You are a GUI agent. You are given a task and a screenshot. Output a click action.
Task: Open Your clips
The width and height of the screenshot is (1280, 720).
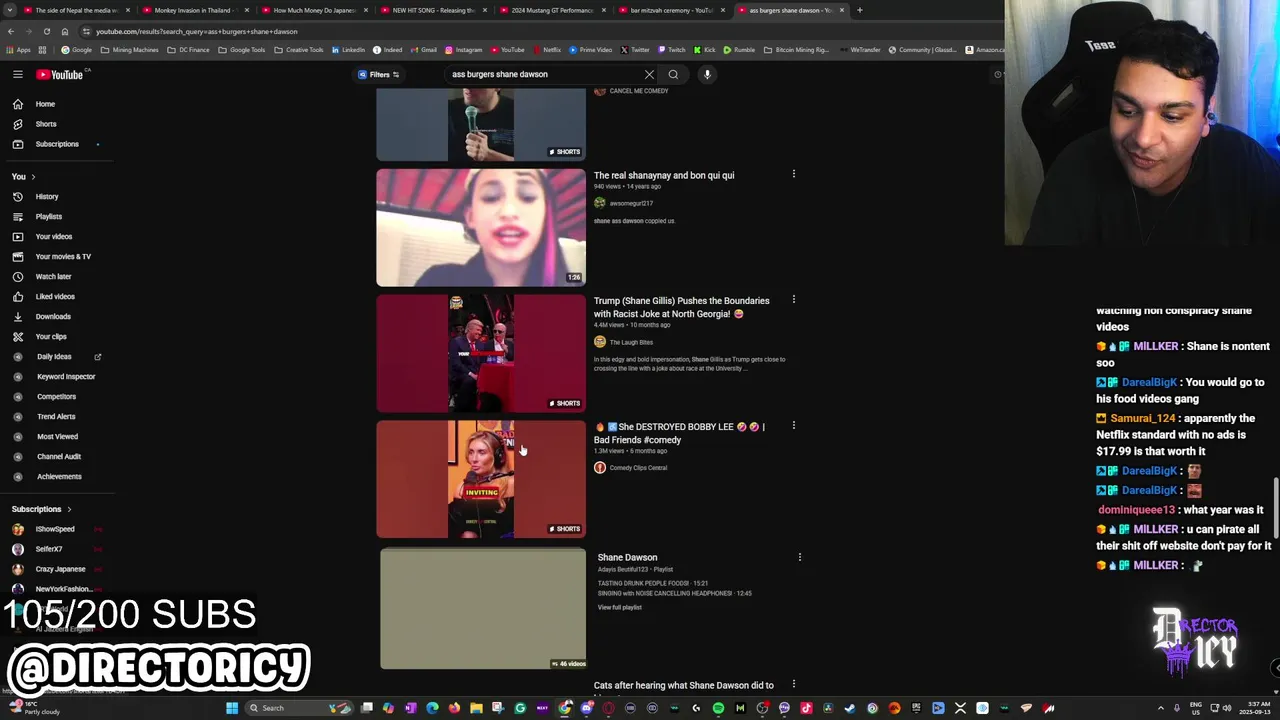coord(51,337)
